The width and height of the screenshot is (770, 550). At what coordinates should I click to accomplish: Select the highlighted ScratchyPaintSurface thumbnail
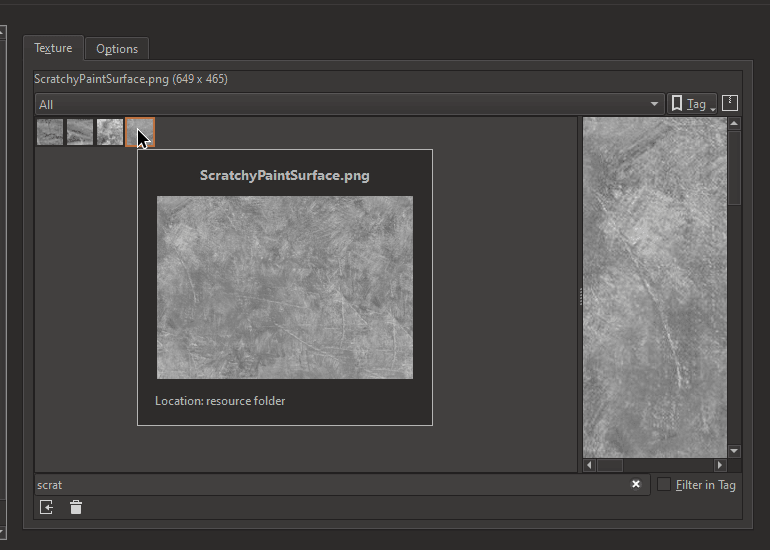138,130
